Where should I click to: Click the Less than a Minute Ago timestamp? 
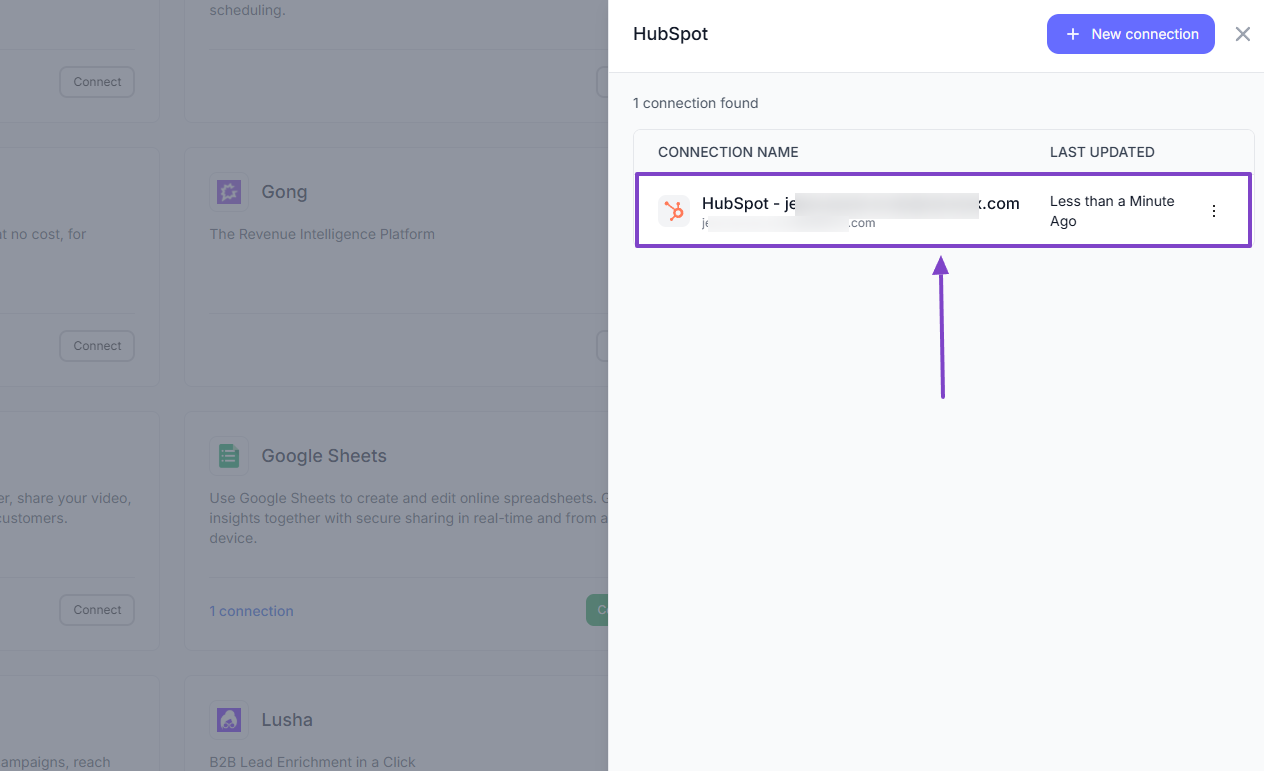click(1112, 211)
